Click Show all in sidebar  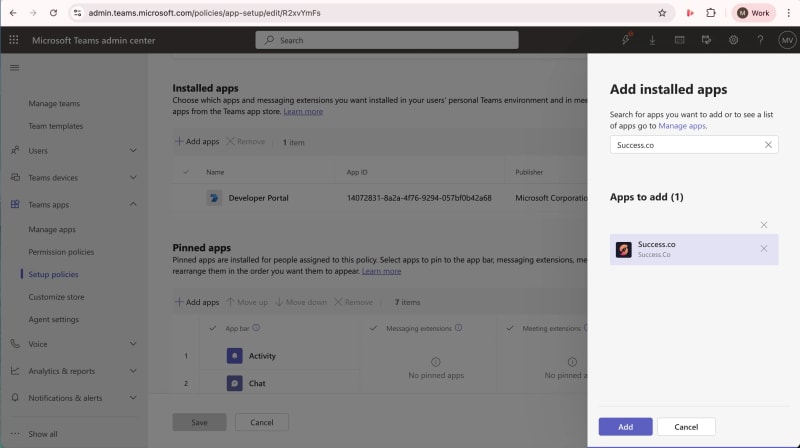[43, 434]
